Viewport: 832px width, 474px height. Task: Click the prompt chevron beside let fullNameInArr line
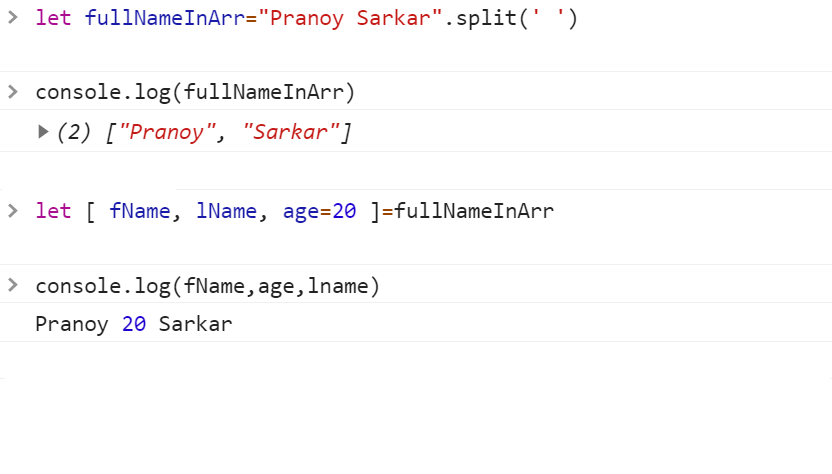pyautogui.click(x=13, y=18)
